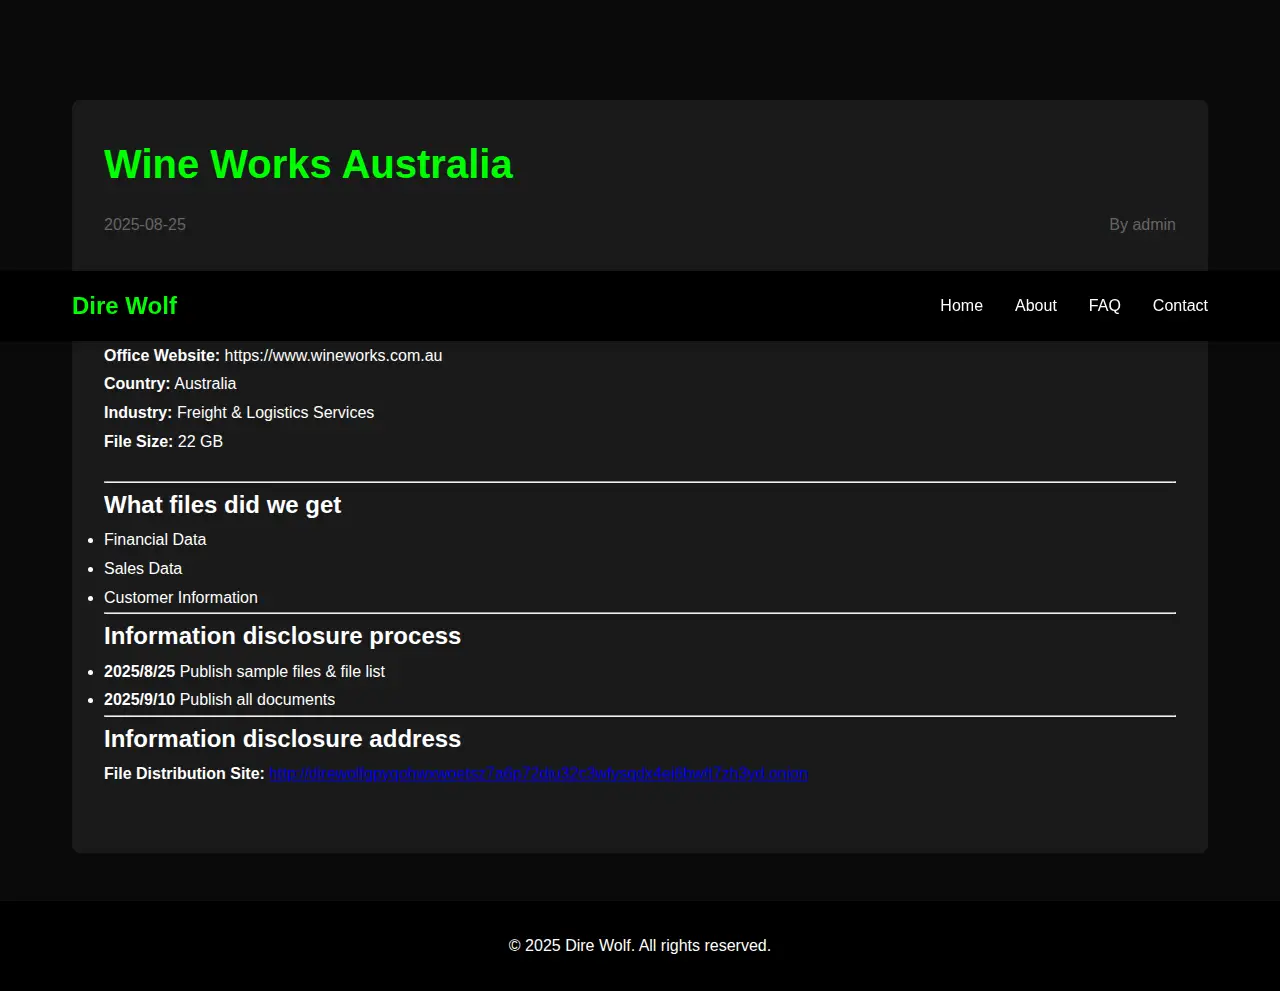Select the Customer Information list item
1280x991 pixels.
coord(181,598)
